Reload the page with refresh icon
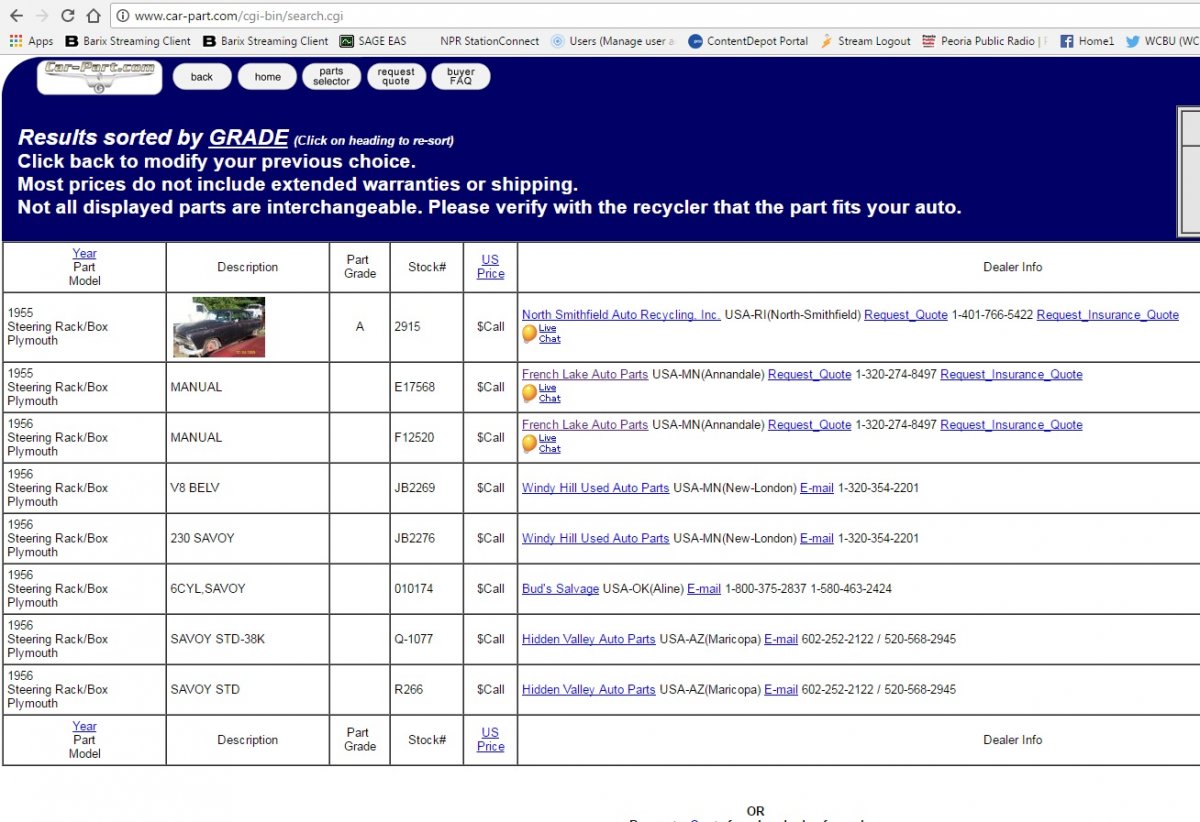The width and height of the screenshot is (1200, 822). pyautogui.click(x=67, y=16)
